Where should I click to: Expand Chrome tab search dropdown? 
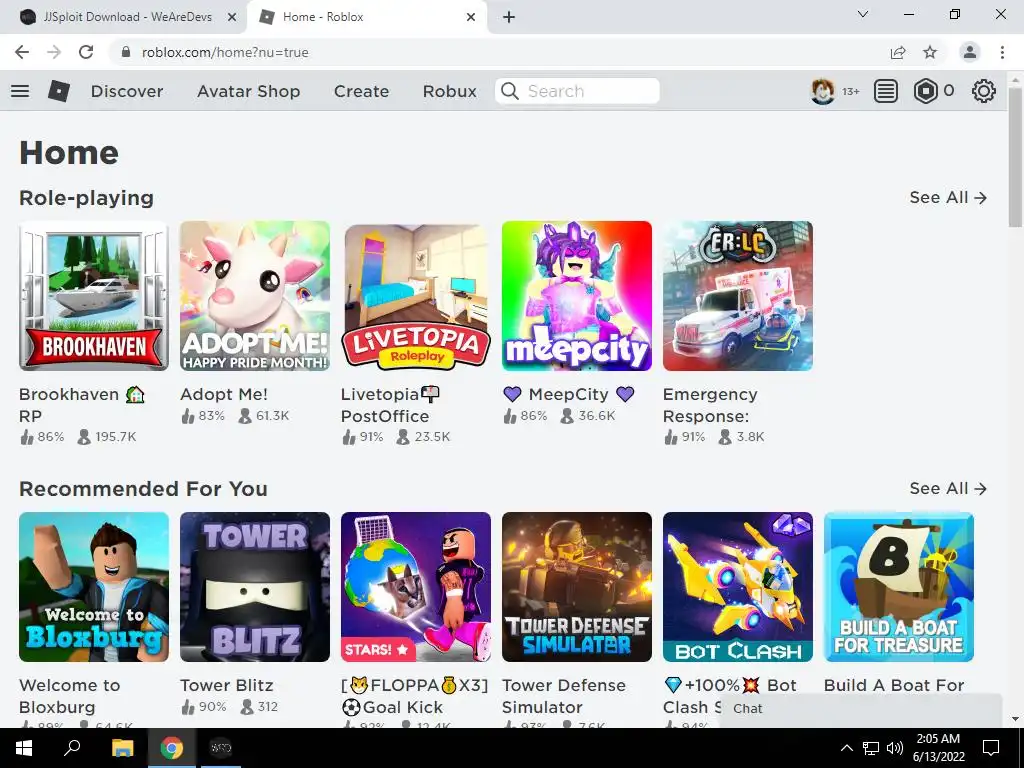pos(863,14)
